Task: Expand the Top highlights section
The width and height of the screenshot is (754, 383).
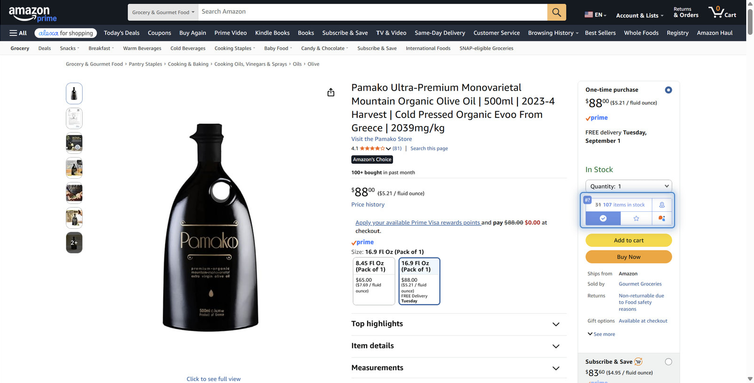Action: [458, 324]
